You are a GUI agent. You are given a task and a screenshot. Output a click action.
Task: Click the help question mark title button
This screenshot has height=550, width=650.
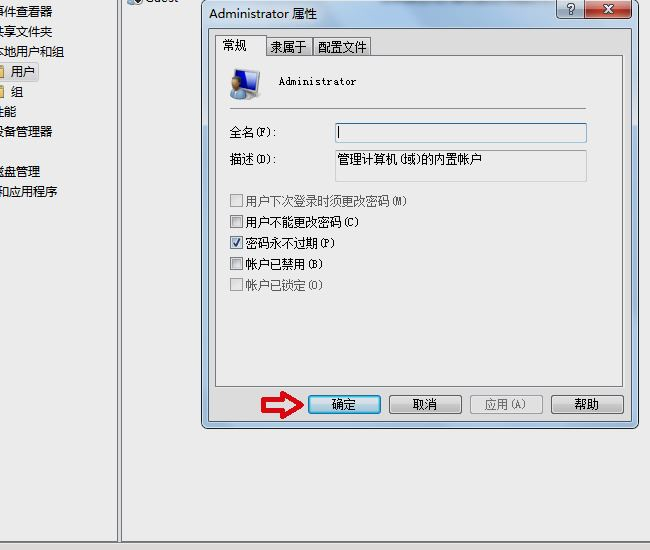pyautogui.click(x=570, y=9)
